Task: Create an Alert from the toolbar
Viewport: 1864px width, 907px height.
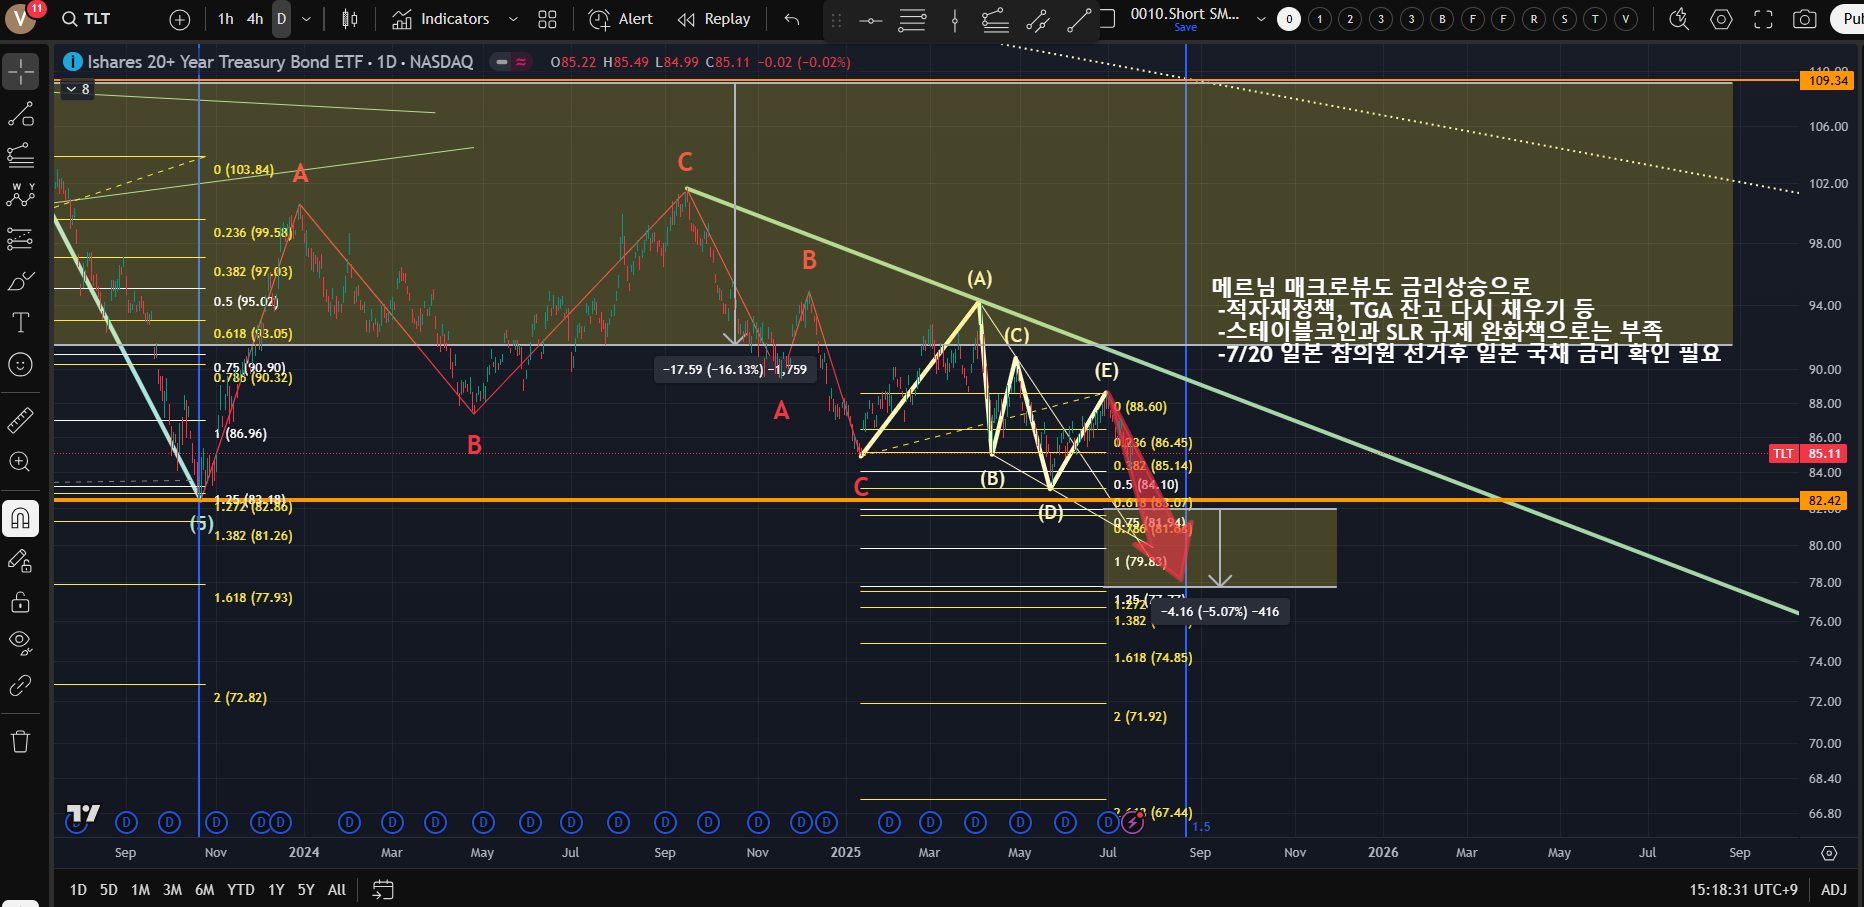Action: click(x=620, y=19)
